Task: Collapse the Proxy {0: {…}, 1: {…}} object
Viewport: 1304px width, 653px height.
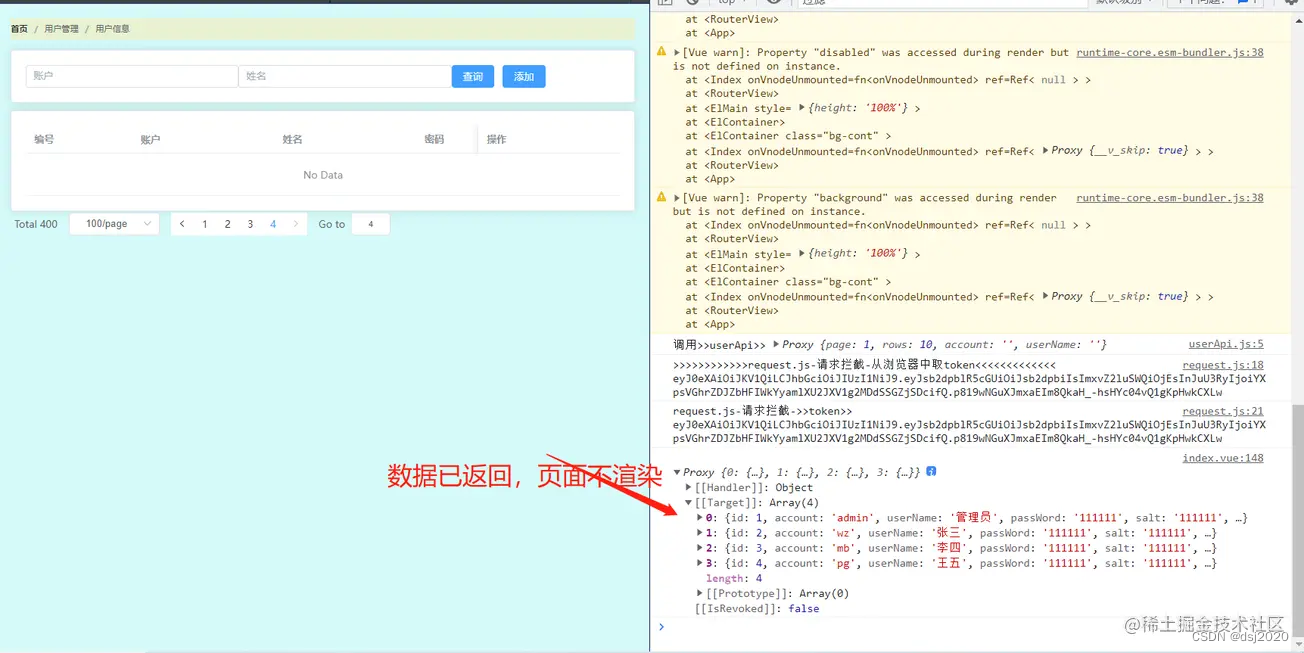Action: [x=677, y=472]
